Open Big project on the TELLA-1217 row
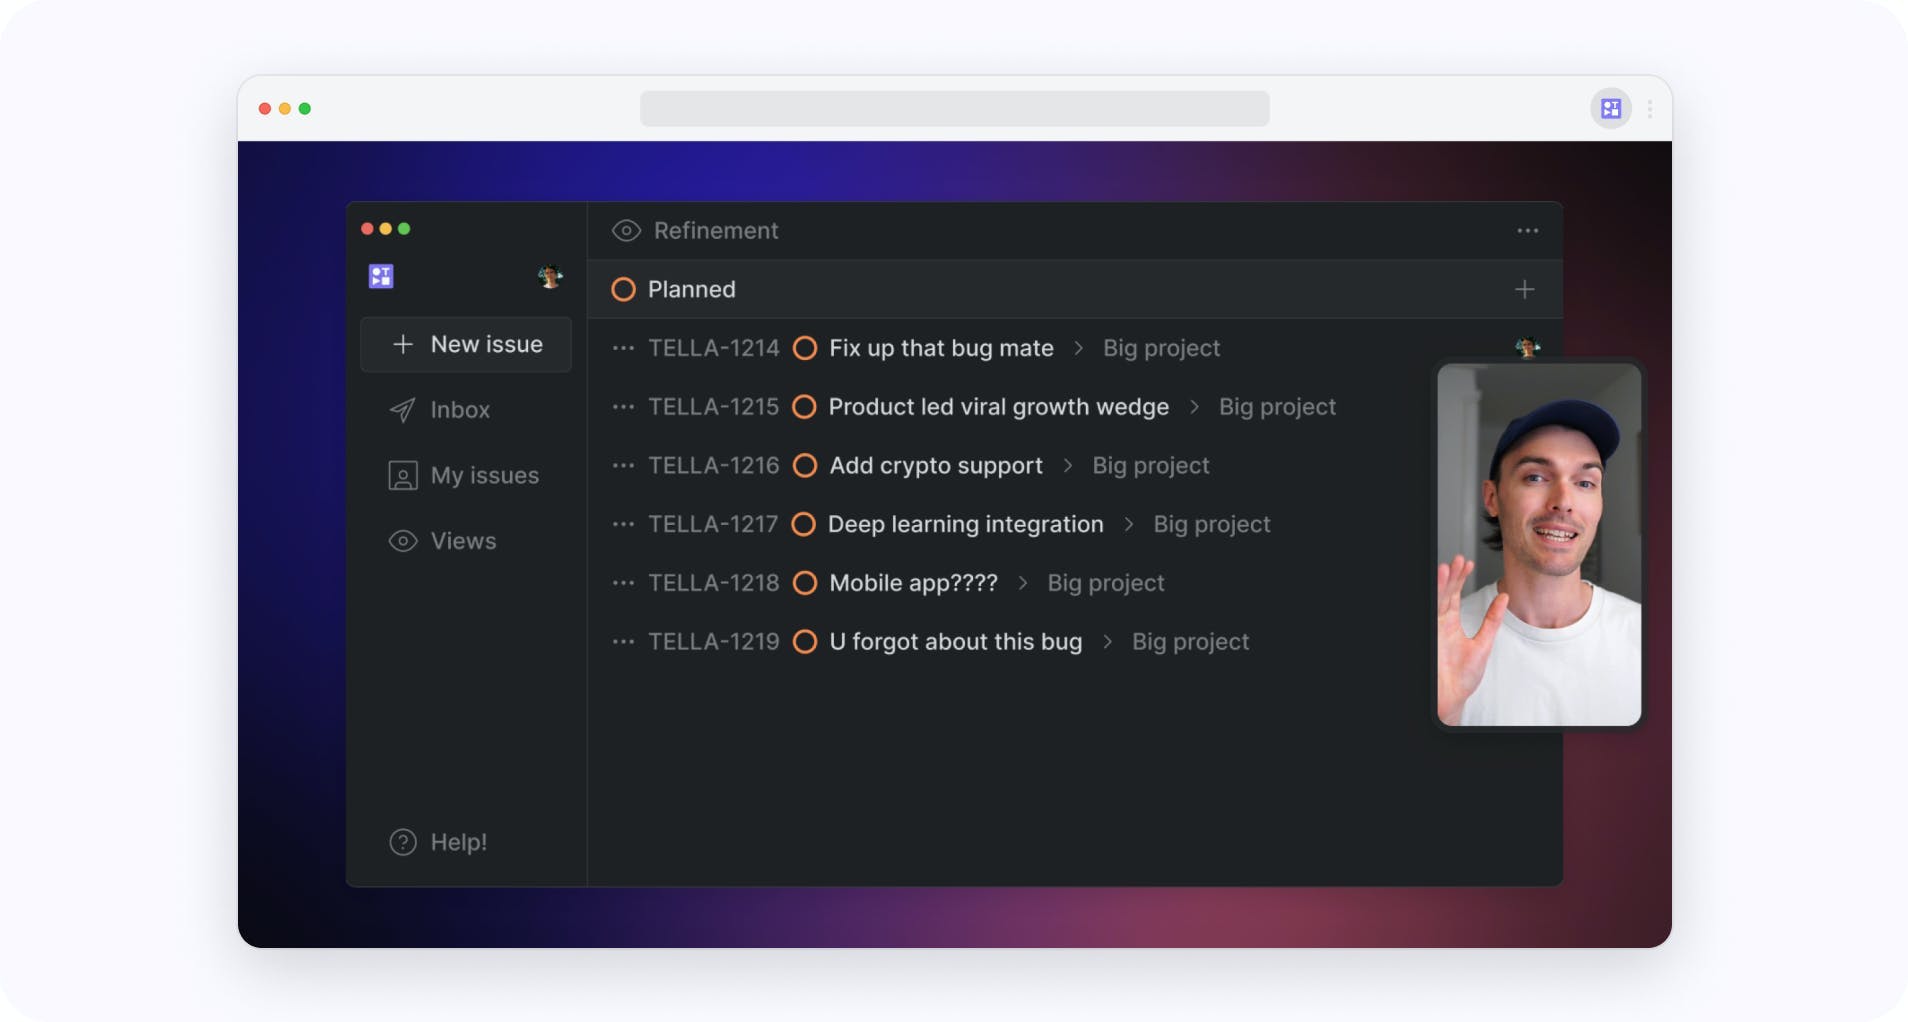This screenshot has height=1022, width=1908. 1212,524
